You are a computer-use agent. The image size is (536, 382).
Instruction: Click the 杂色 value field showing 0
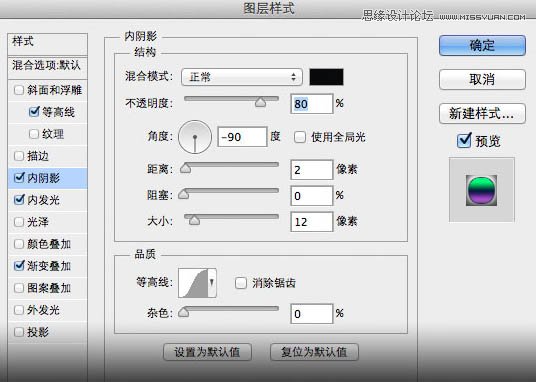tap(311, 314)
